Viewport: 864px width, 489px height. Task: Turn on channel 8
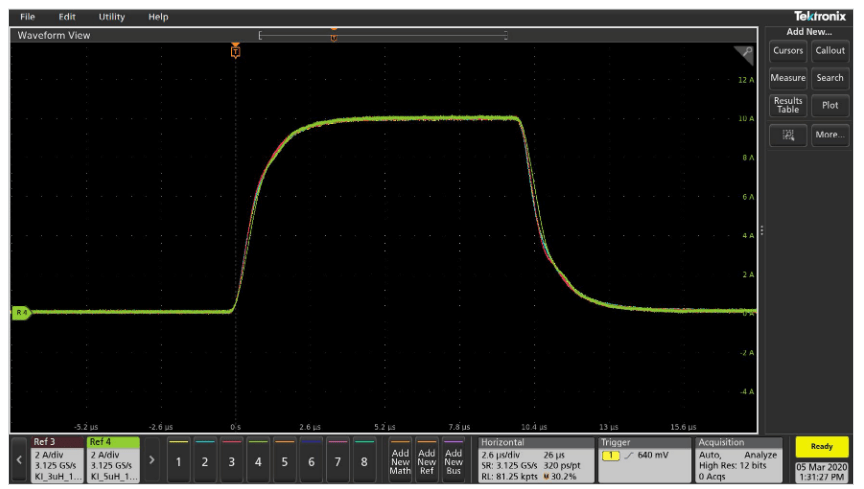(364, 460)
